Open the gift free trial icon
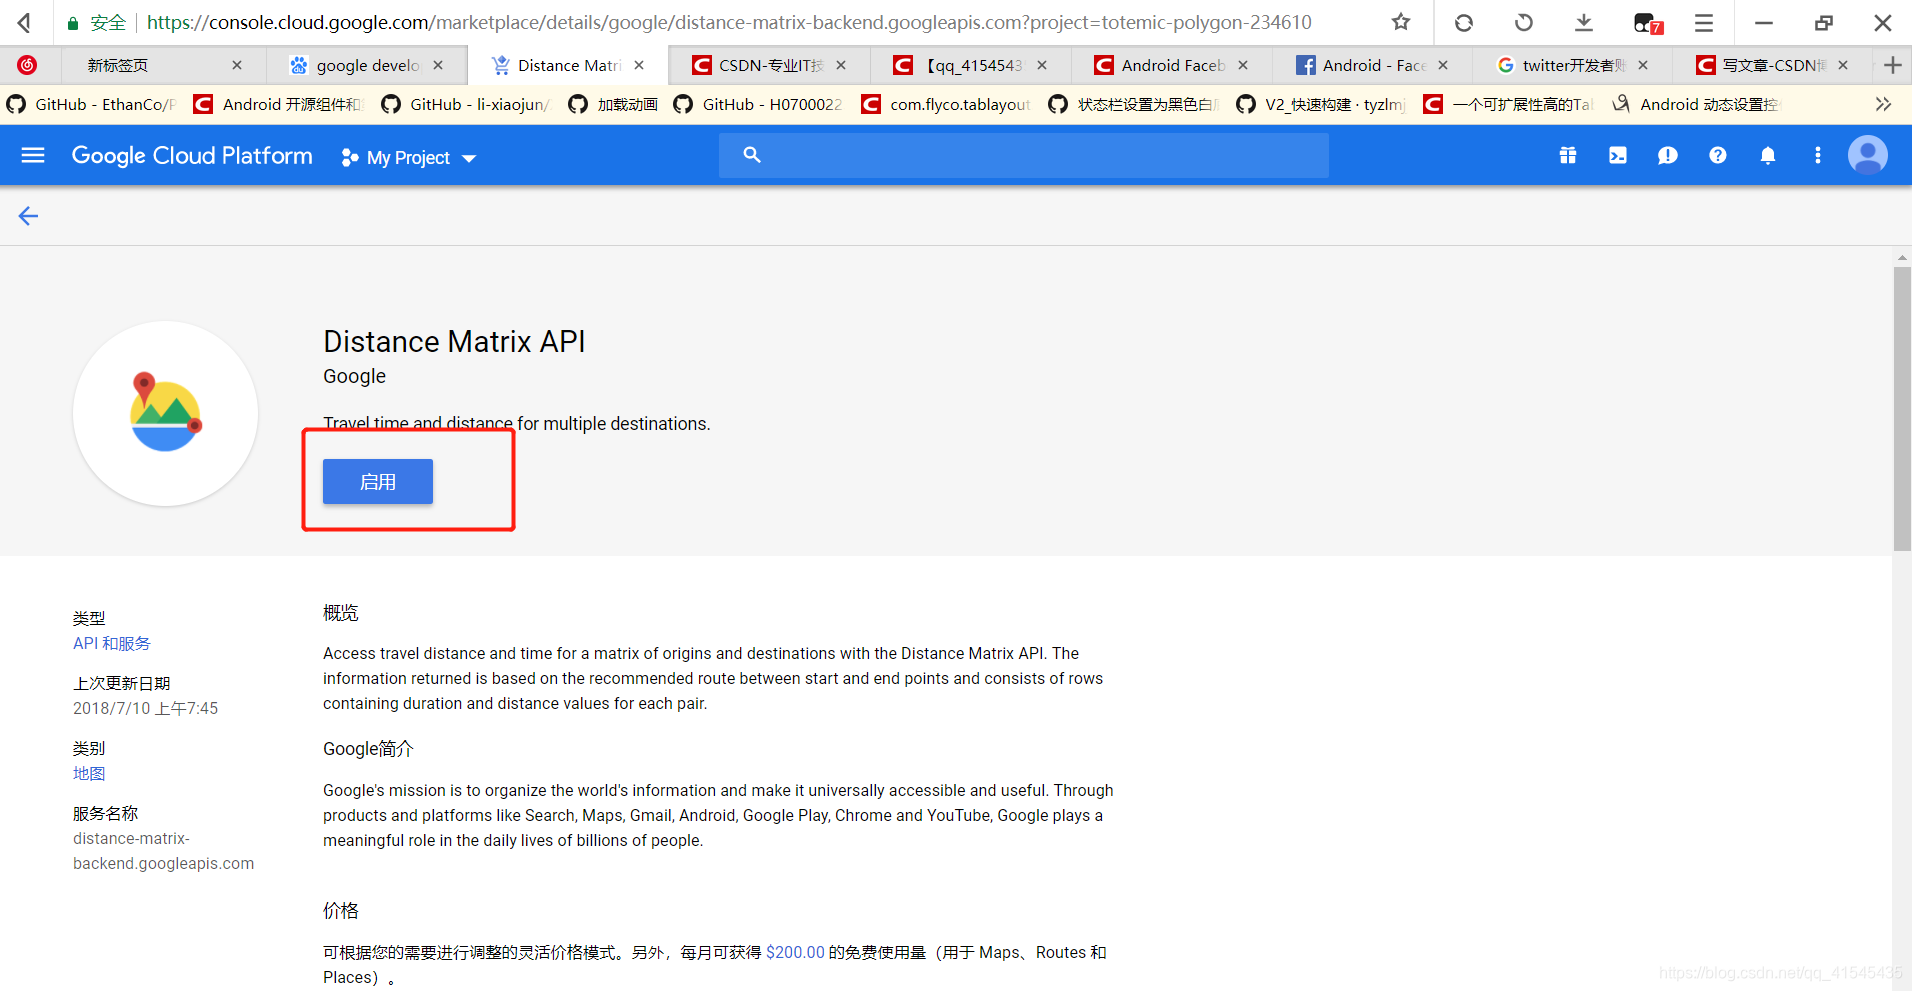The height and width of the screenshot is (991, 1912). (1568, 155)
